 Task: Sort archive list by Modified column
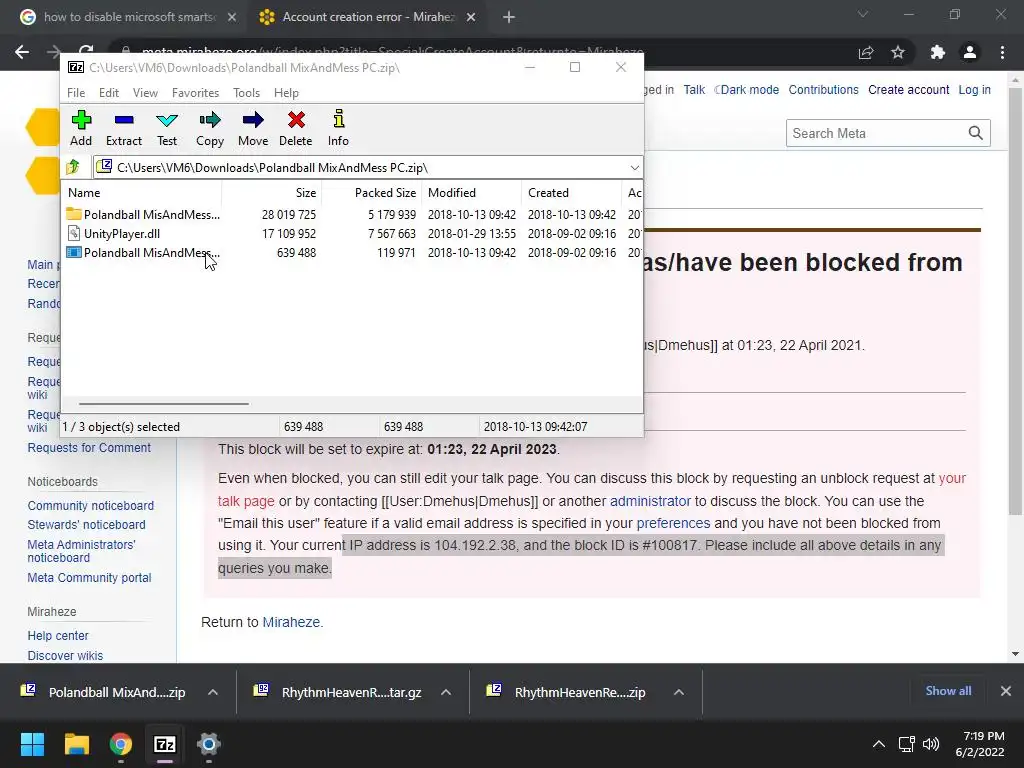pos(471,193)
